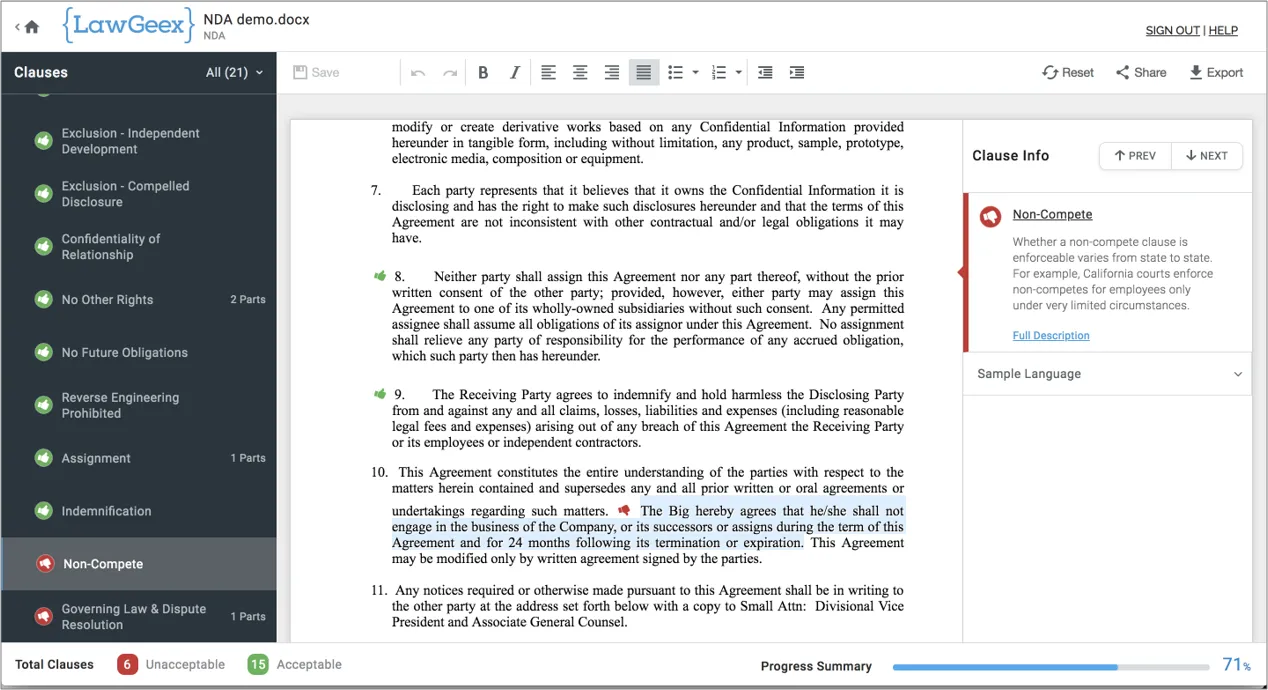Screen dimensions: 1268x690
Task: Select No Other Rights clause
Action: pyautogui.click(x=138, y=300)
